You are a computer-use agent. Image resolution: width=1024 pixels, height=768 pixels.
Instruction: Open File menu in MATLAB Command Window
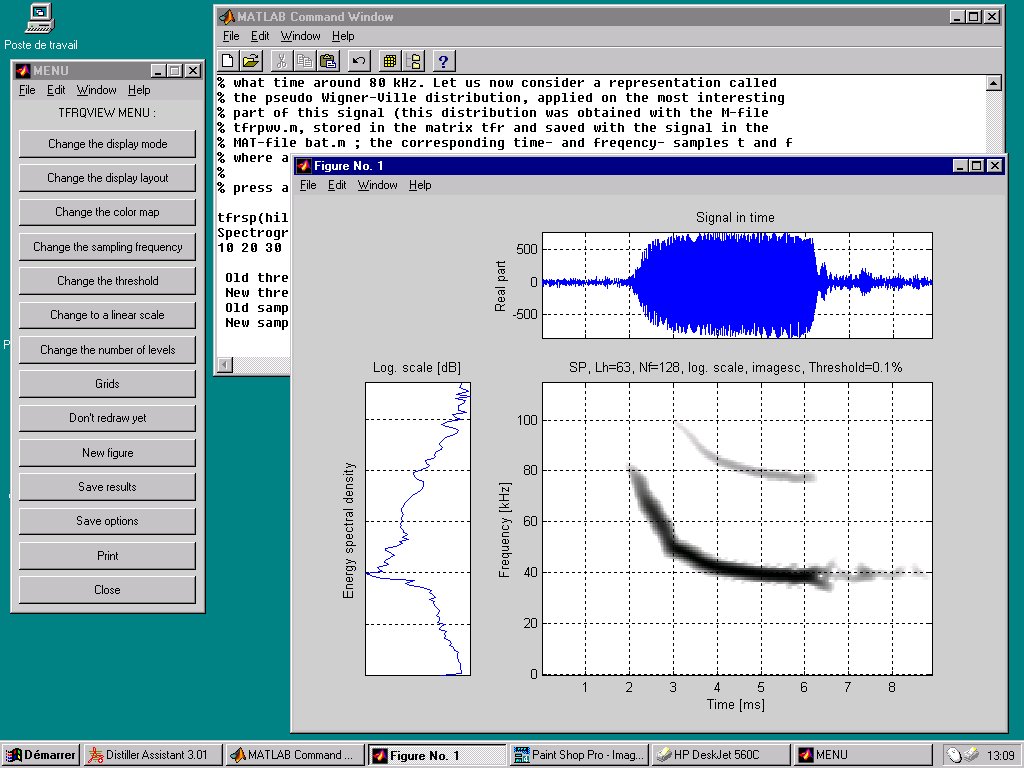pyautogui.click(x=231, y=36)
